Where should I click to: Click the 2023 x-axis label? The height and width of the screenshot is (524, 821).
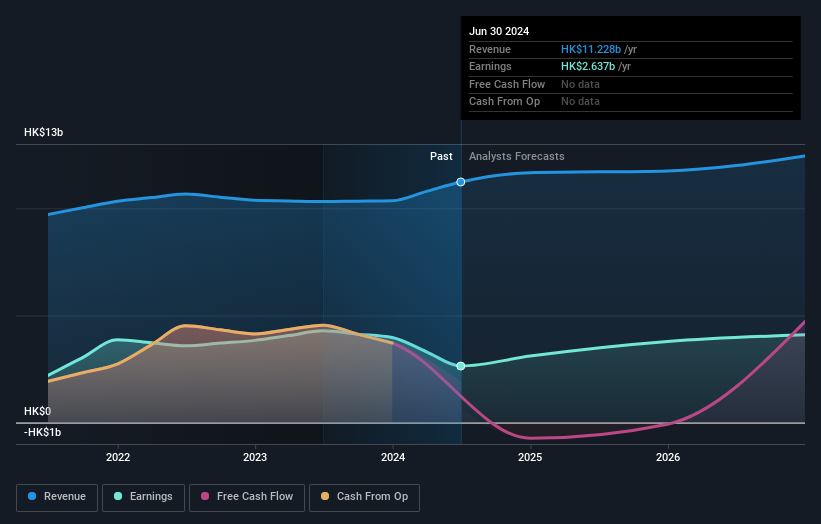click(x=255, y=457)
